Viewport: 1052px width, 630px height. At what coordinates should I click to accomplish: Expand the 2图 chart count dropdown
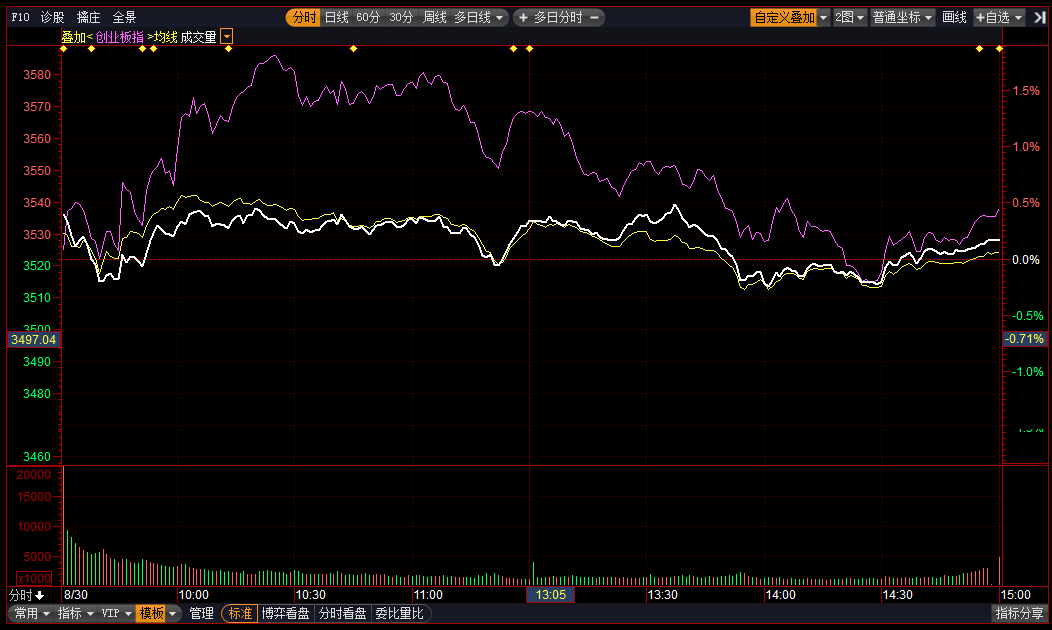[849, 18]
